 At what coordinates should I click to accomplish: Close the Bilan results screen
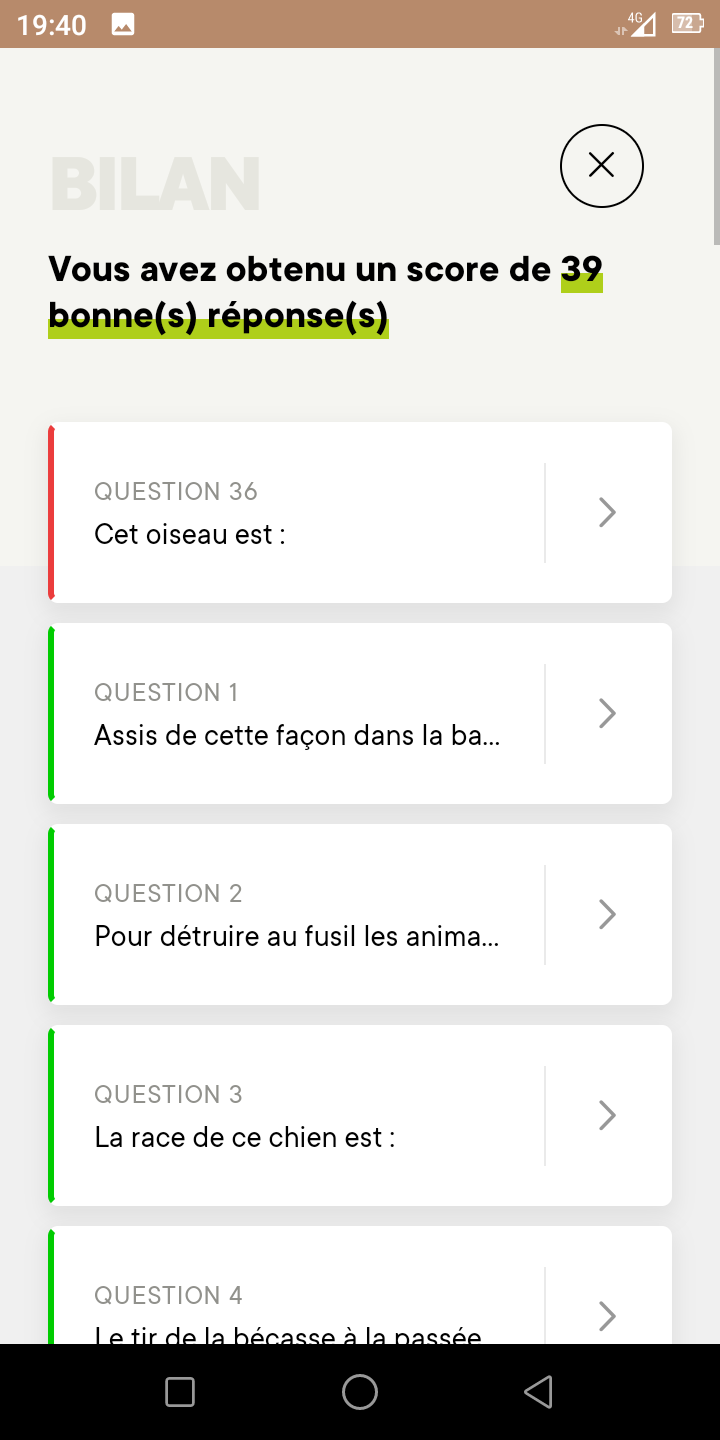coord(601,166)
